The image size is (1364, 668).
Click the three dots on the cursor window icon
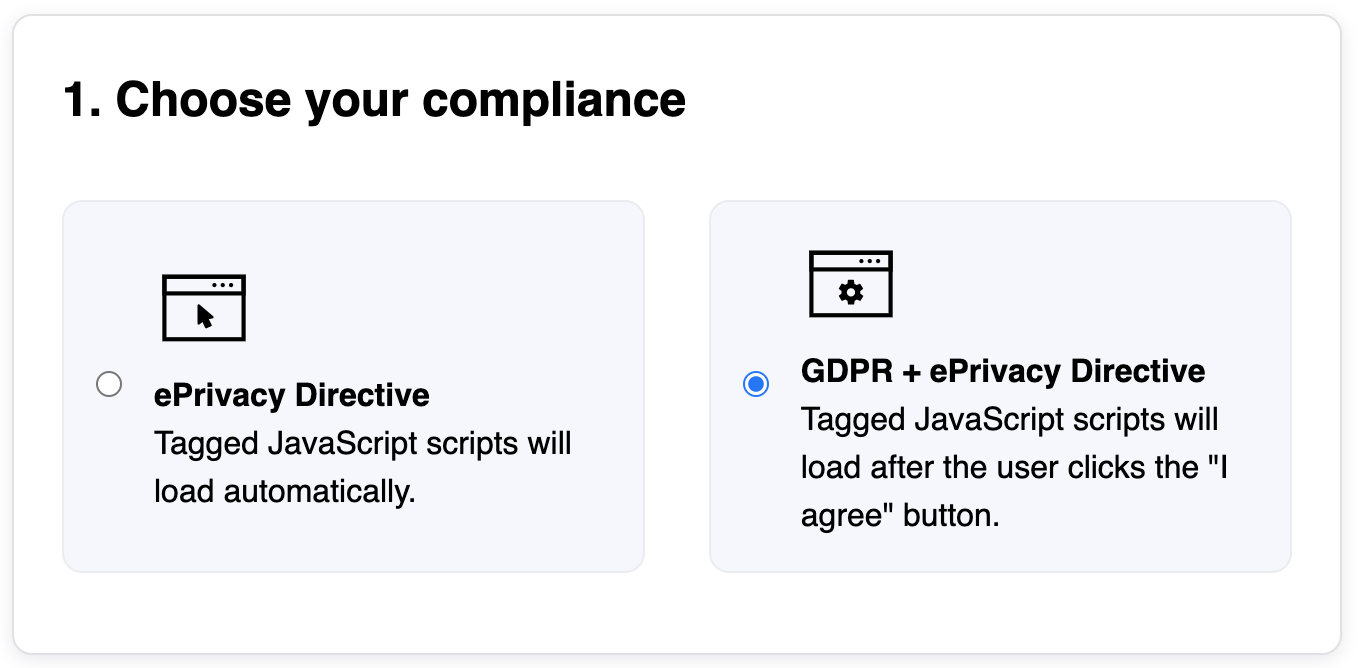click(x=223, y=285)
